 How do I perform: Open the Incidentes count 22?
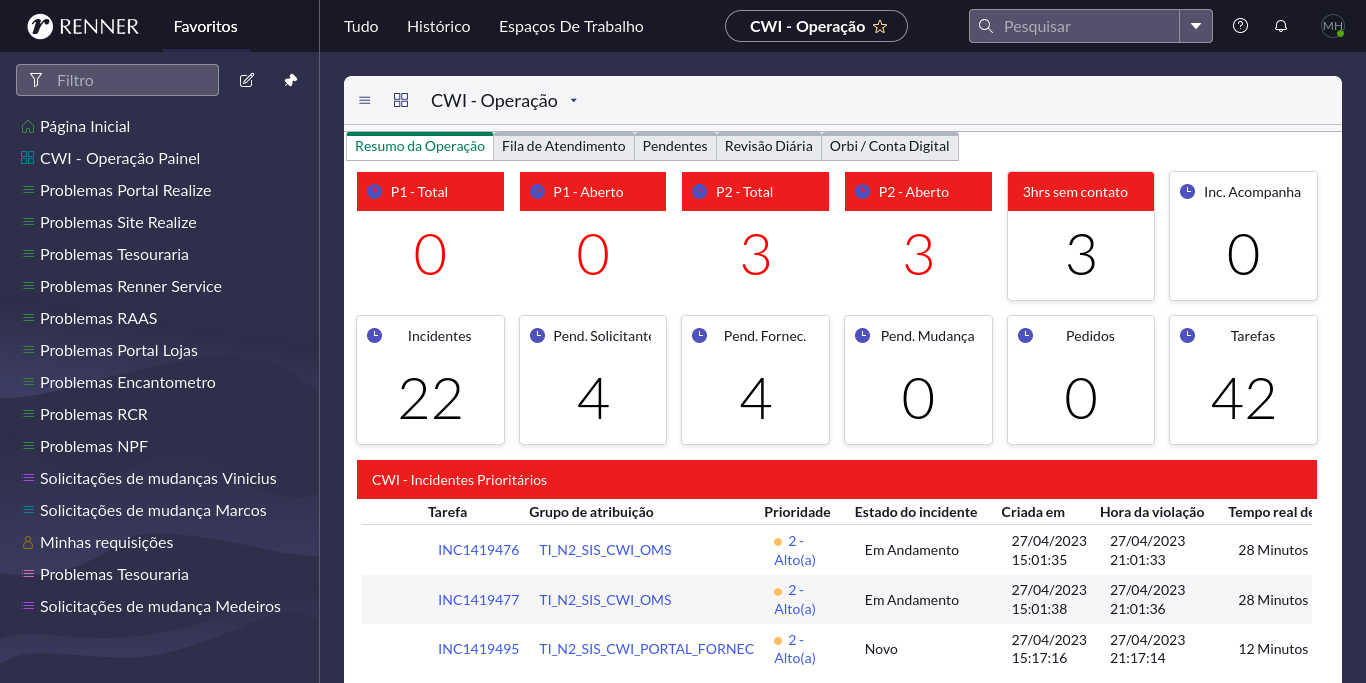pos(431,399)
